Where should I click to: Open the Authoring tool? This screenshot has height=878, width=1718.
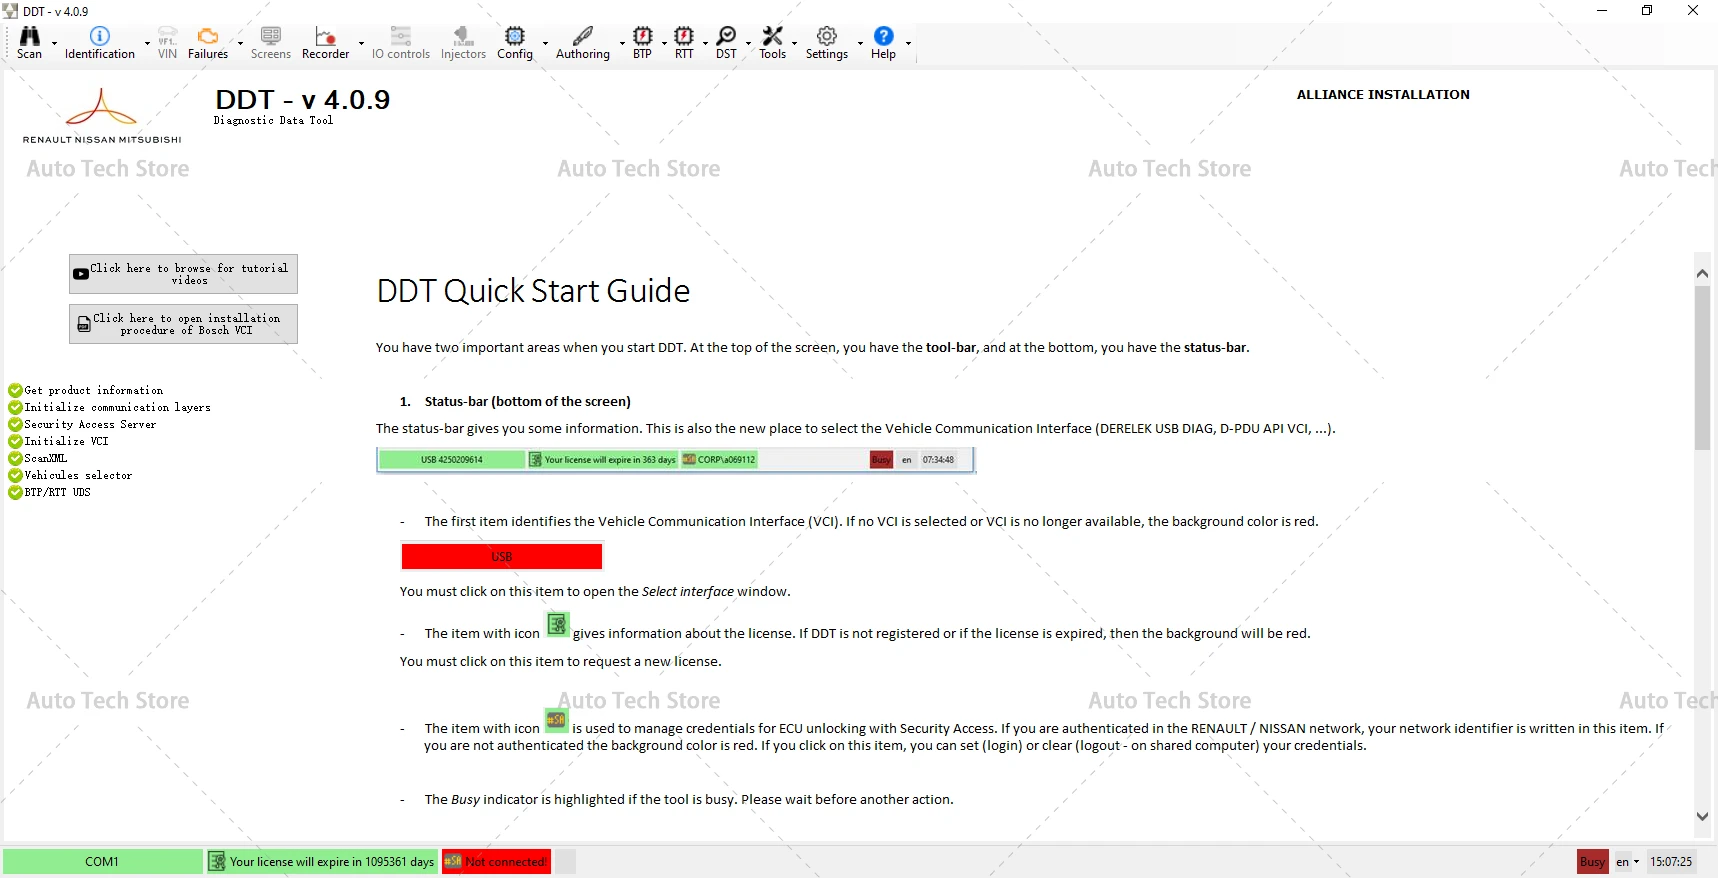[583, 43]
